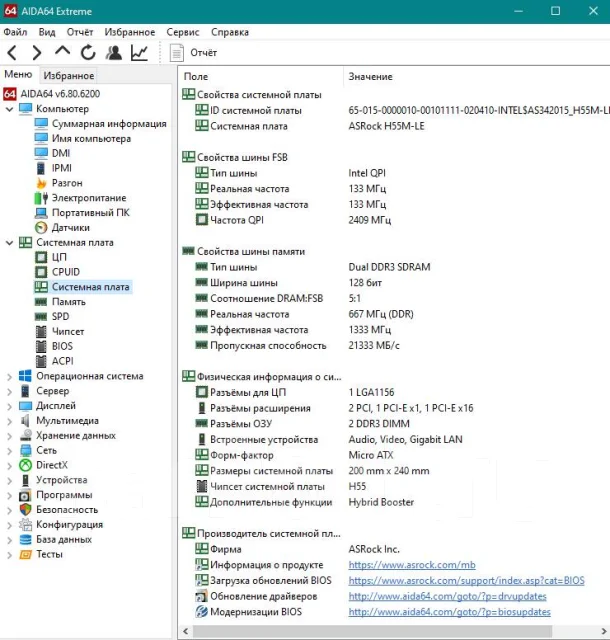The height and width of the screenshot is (640, 610).
Task: Open the Файл menu
Action: click(x=15, y=32)
